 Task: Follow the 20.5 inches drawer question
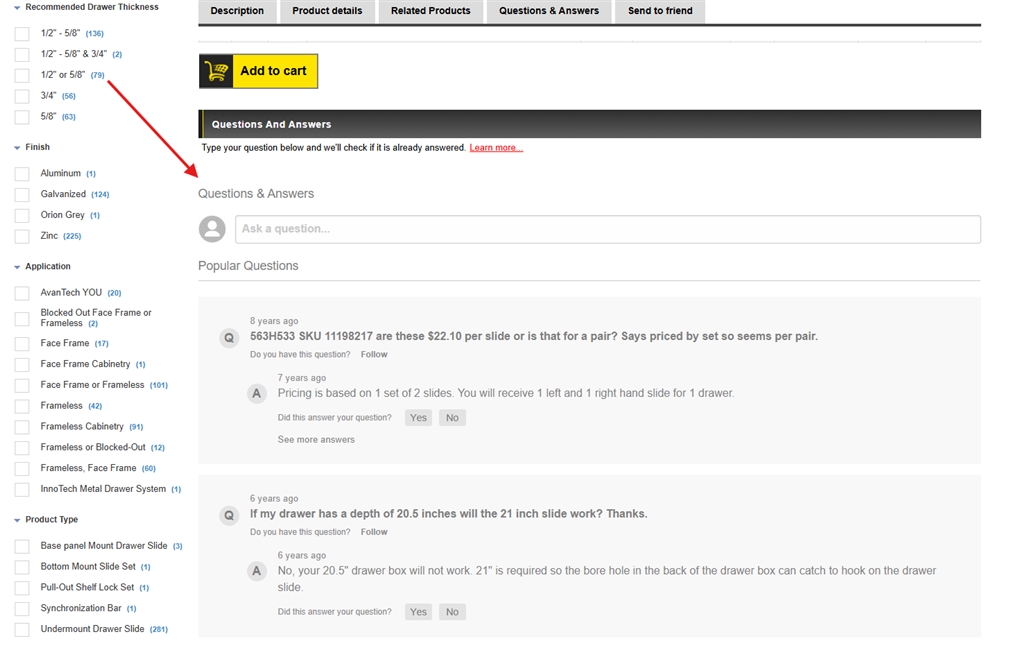point(374,532)
